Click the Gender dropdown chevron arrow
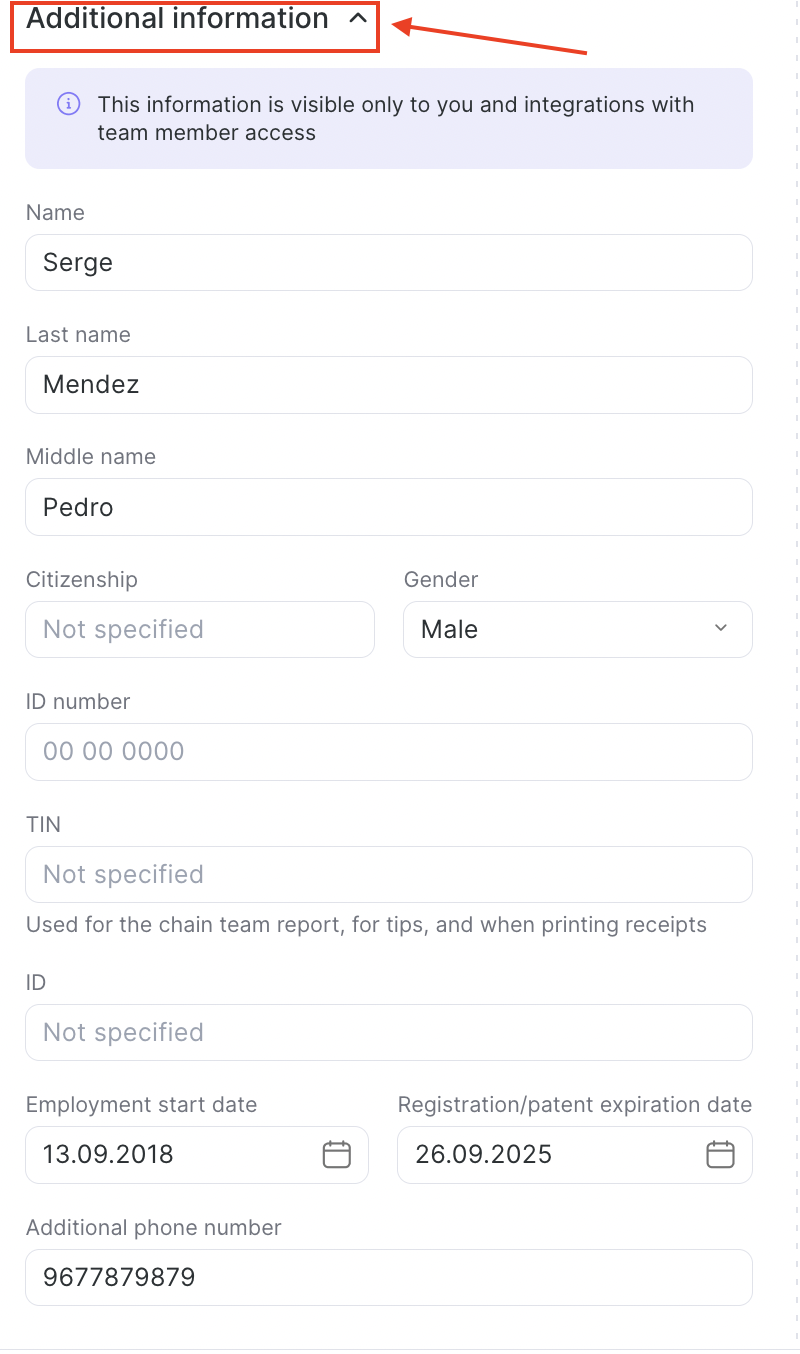This screenshot has height=1354, width=800. (721, 628)
